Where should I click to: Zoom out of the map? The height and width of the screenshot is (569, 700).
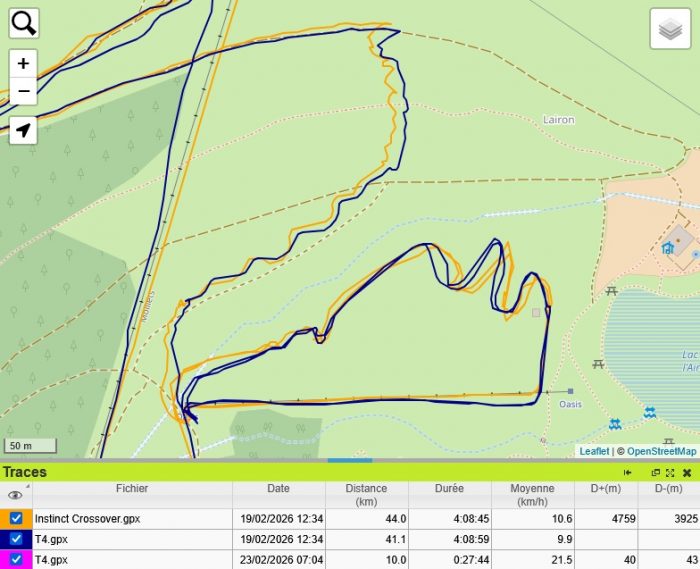[x=24, y=92]
